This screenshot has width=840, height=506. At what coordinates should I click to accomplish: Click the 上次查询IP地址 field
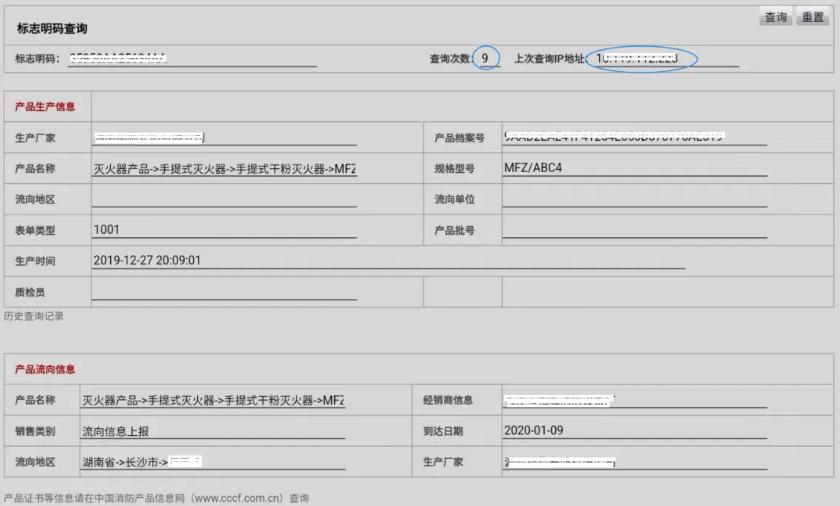click(x=661, y=59)
